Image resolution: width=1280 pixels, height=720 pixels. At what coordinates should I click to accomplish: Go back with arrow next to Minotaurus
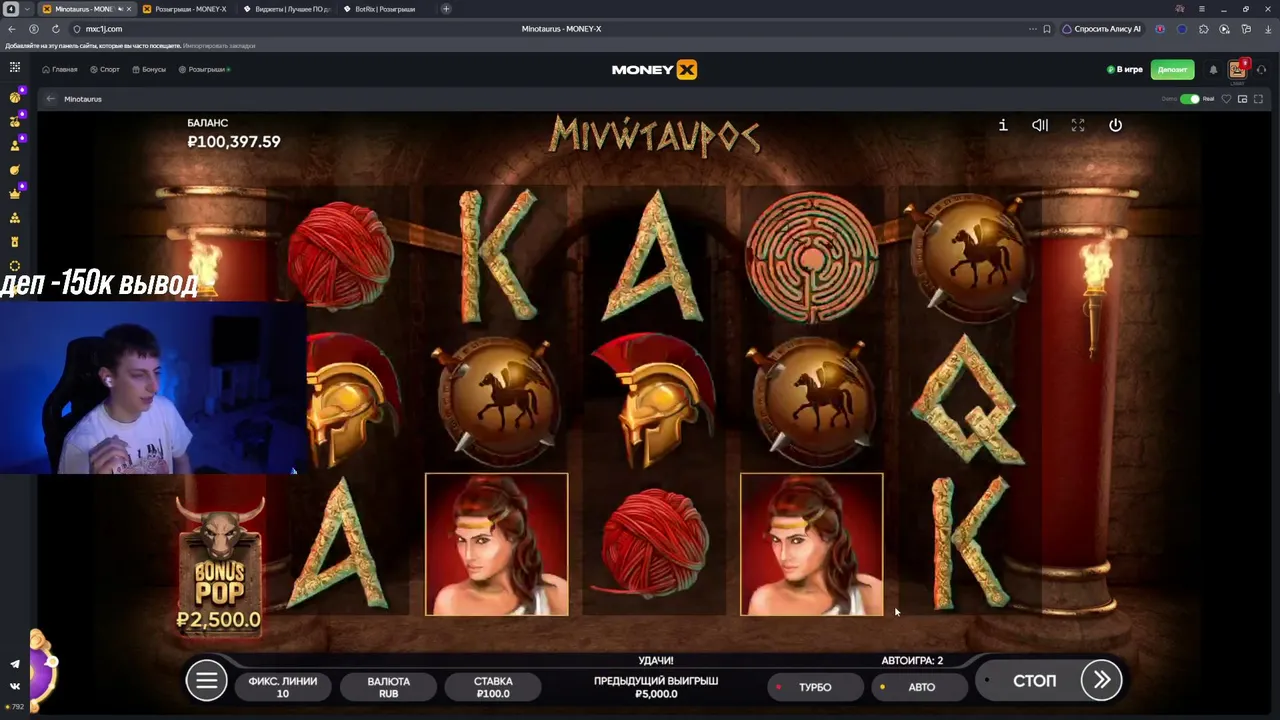[51, 99]
